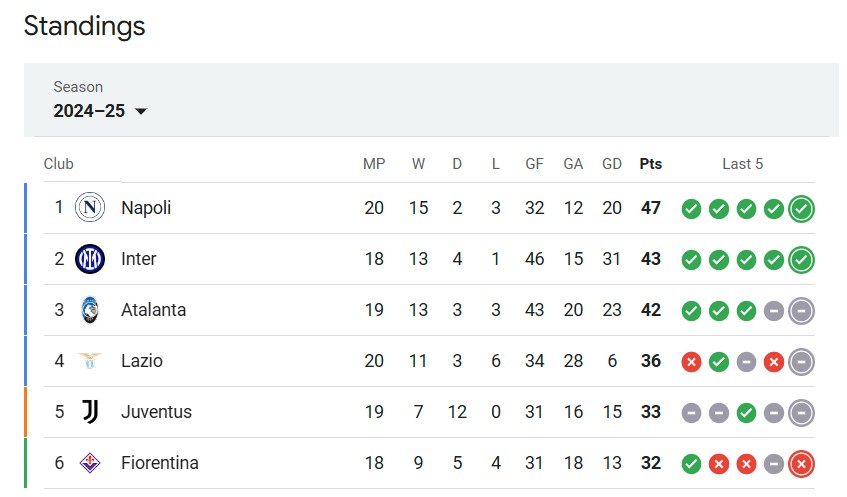Click Juventus's green win icon in Last 5
Viewport: 847px width, 497px height.
coord(747,413)
